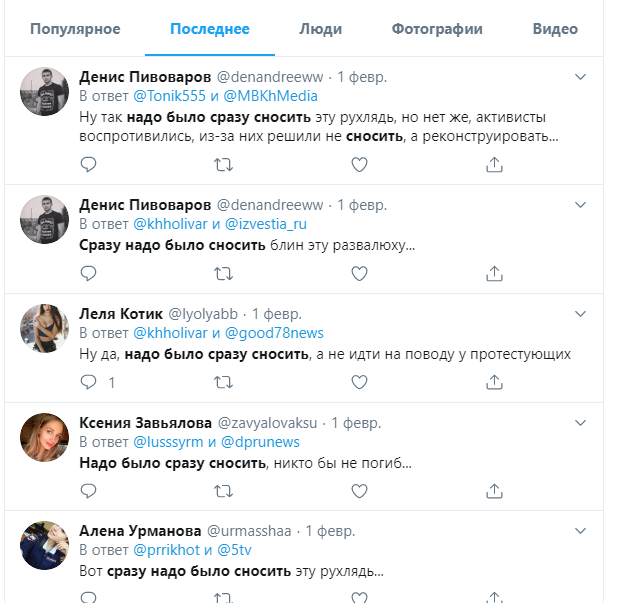Viewport: 625px width, 603px height.
Task: Like the first Денис Пивоваров tweet
Action: click(x=360, y=165)
